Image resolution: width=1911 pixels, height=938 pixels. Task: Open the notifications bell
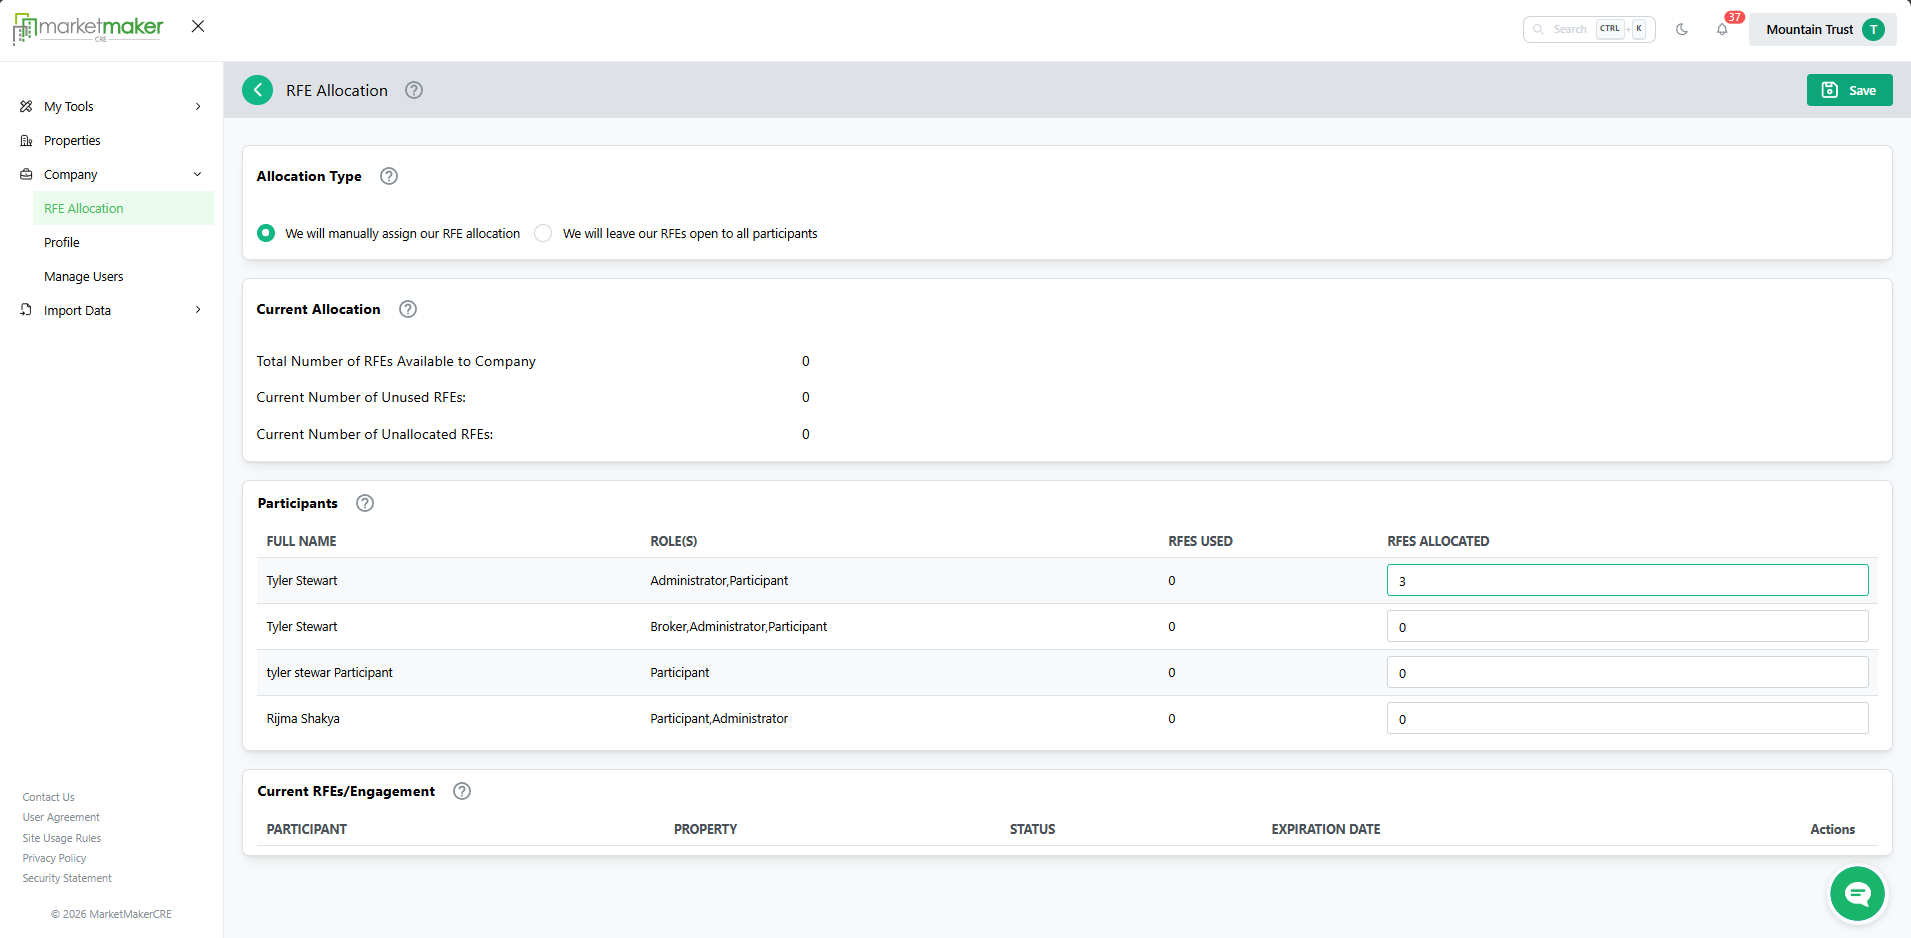click(x=1722, y=29)
